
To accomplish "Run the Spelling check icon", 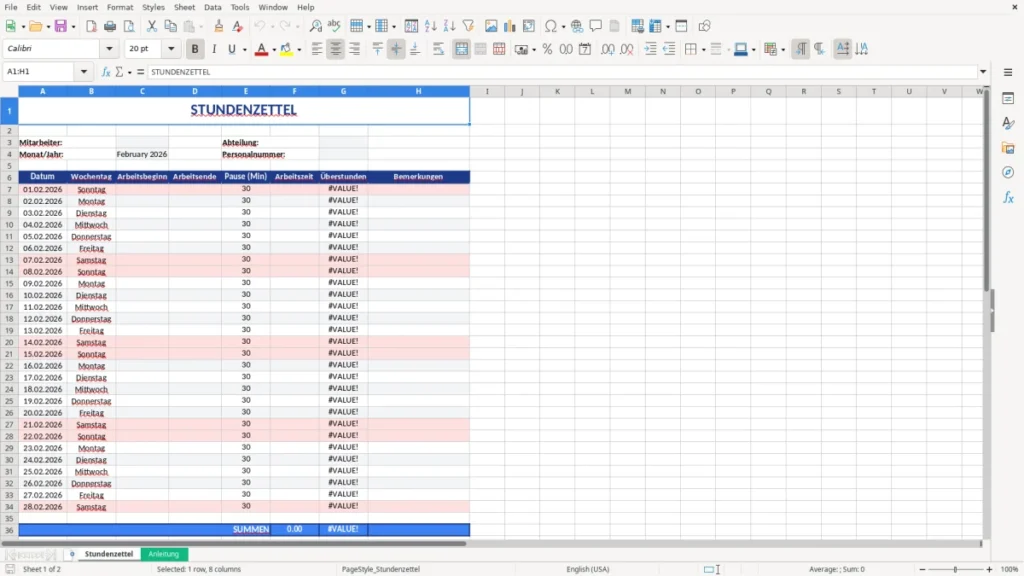I will coord(334,26).
